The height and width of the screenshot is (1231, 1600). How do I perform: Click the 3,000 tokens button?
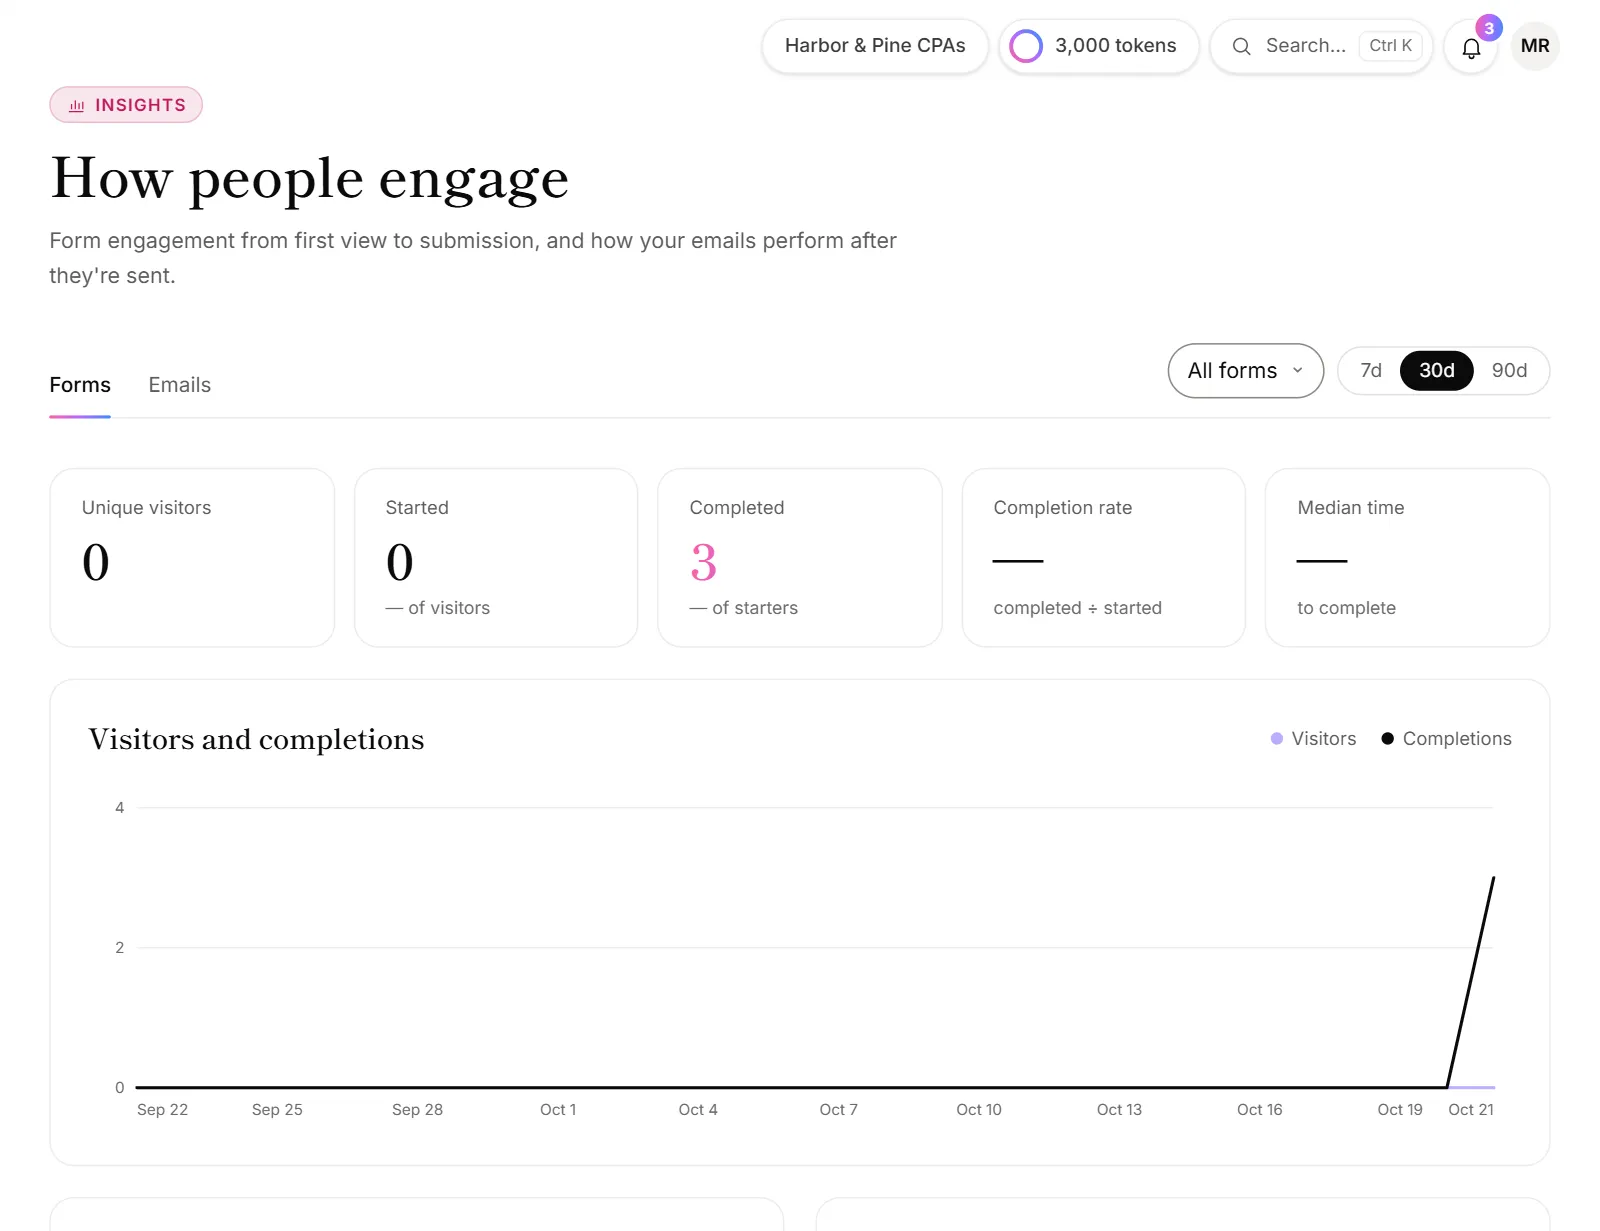(x=1098, y=46)
